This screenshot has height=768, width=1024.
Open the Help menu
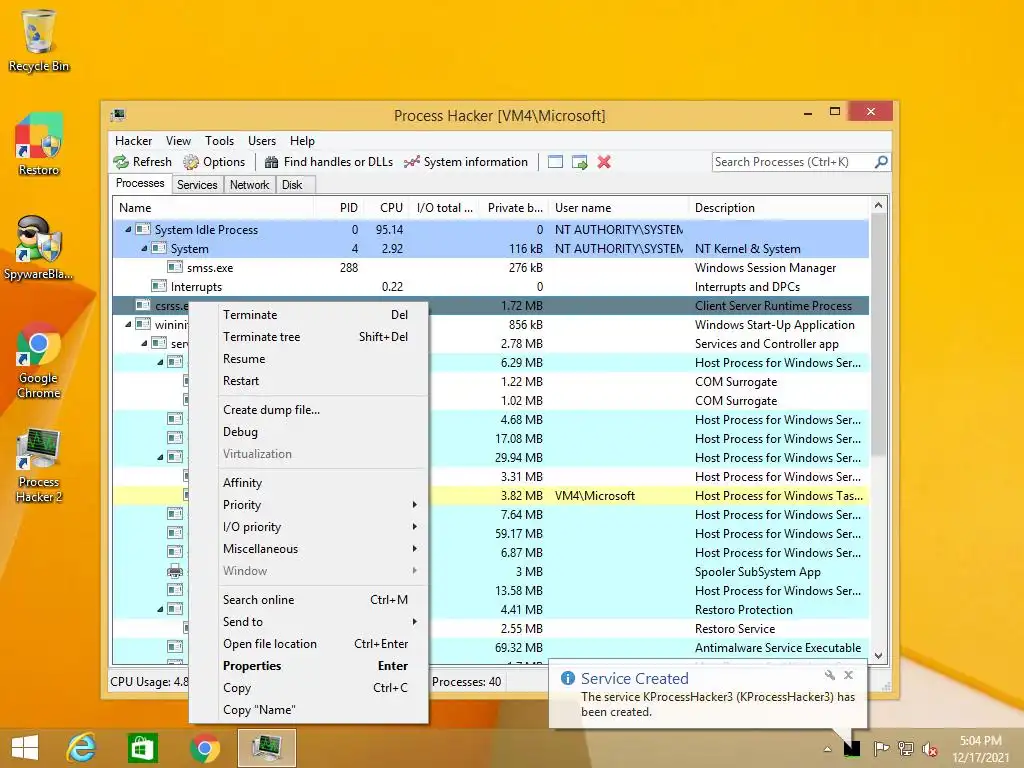coord(302,141)
